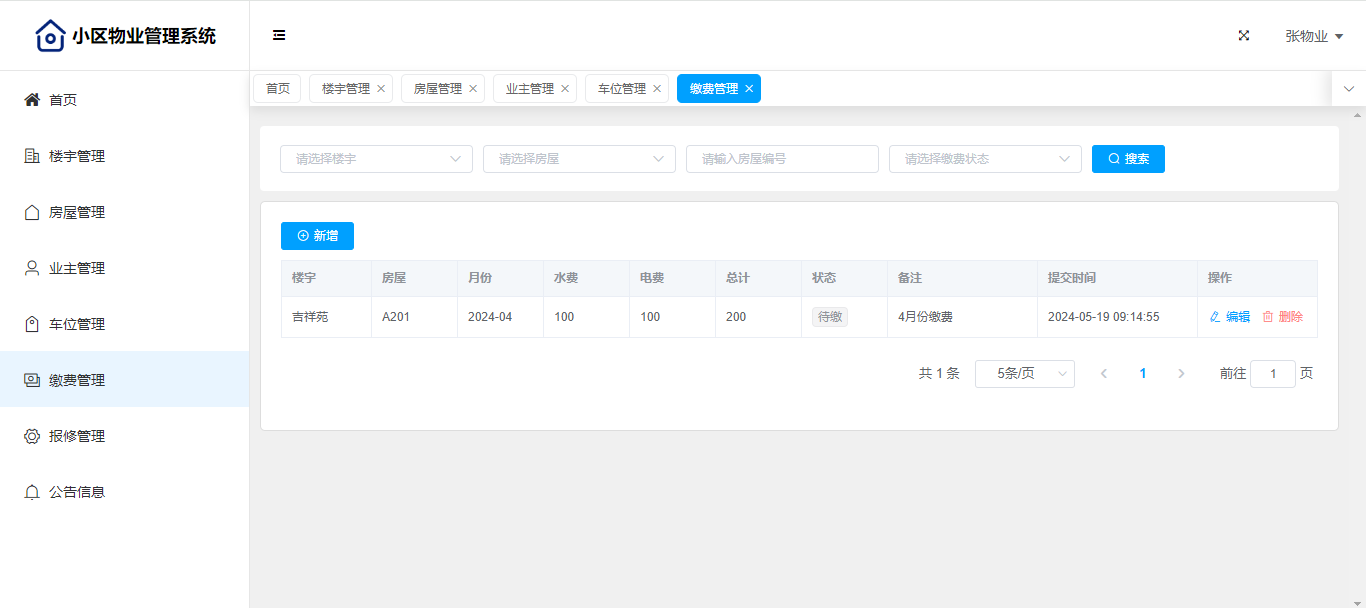The image size is (1366, 608).
Task: Open the 请选择房屋 dropdown
Action: tap(579, 159)
